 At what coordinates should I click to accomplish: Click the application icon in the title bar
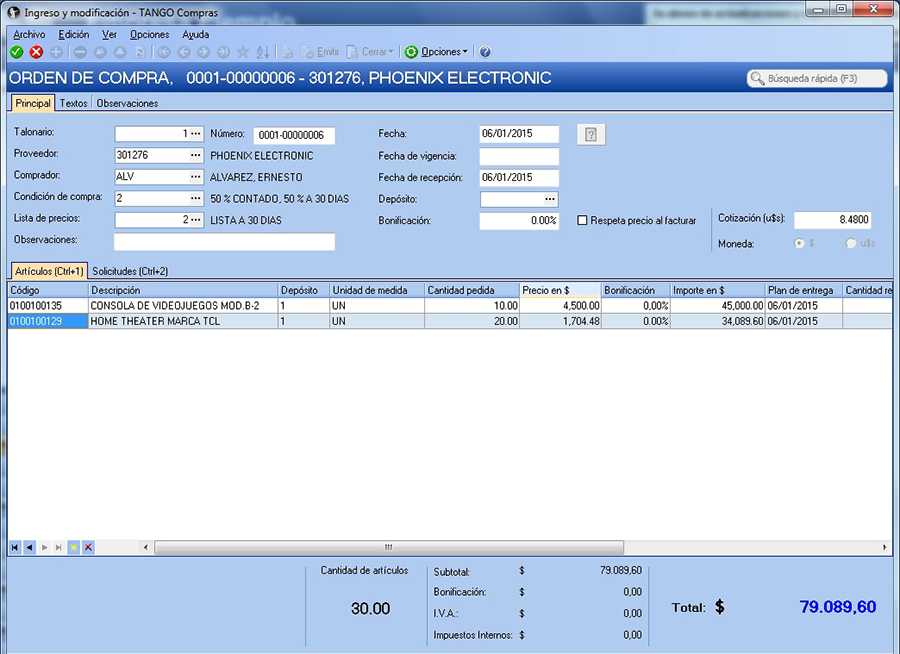click(14, 12)
